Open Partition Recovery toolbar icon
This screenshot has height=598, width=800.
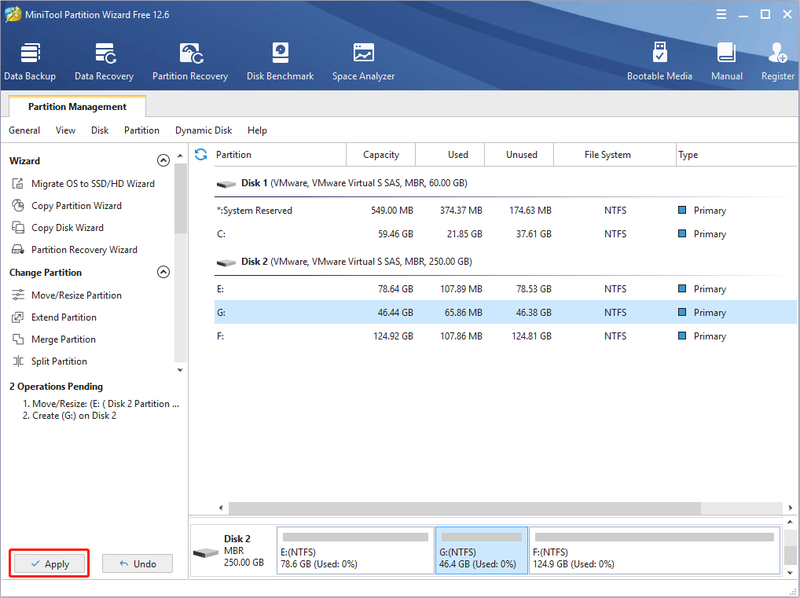pyautogui.click(x=190, y=62)
